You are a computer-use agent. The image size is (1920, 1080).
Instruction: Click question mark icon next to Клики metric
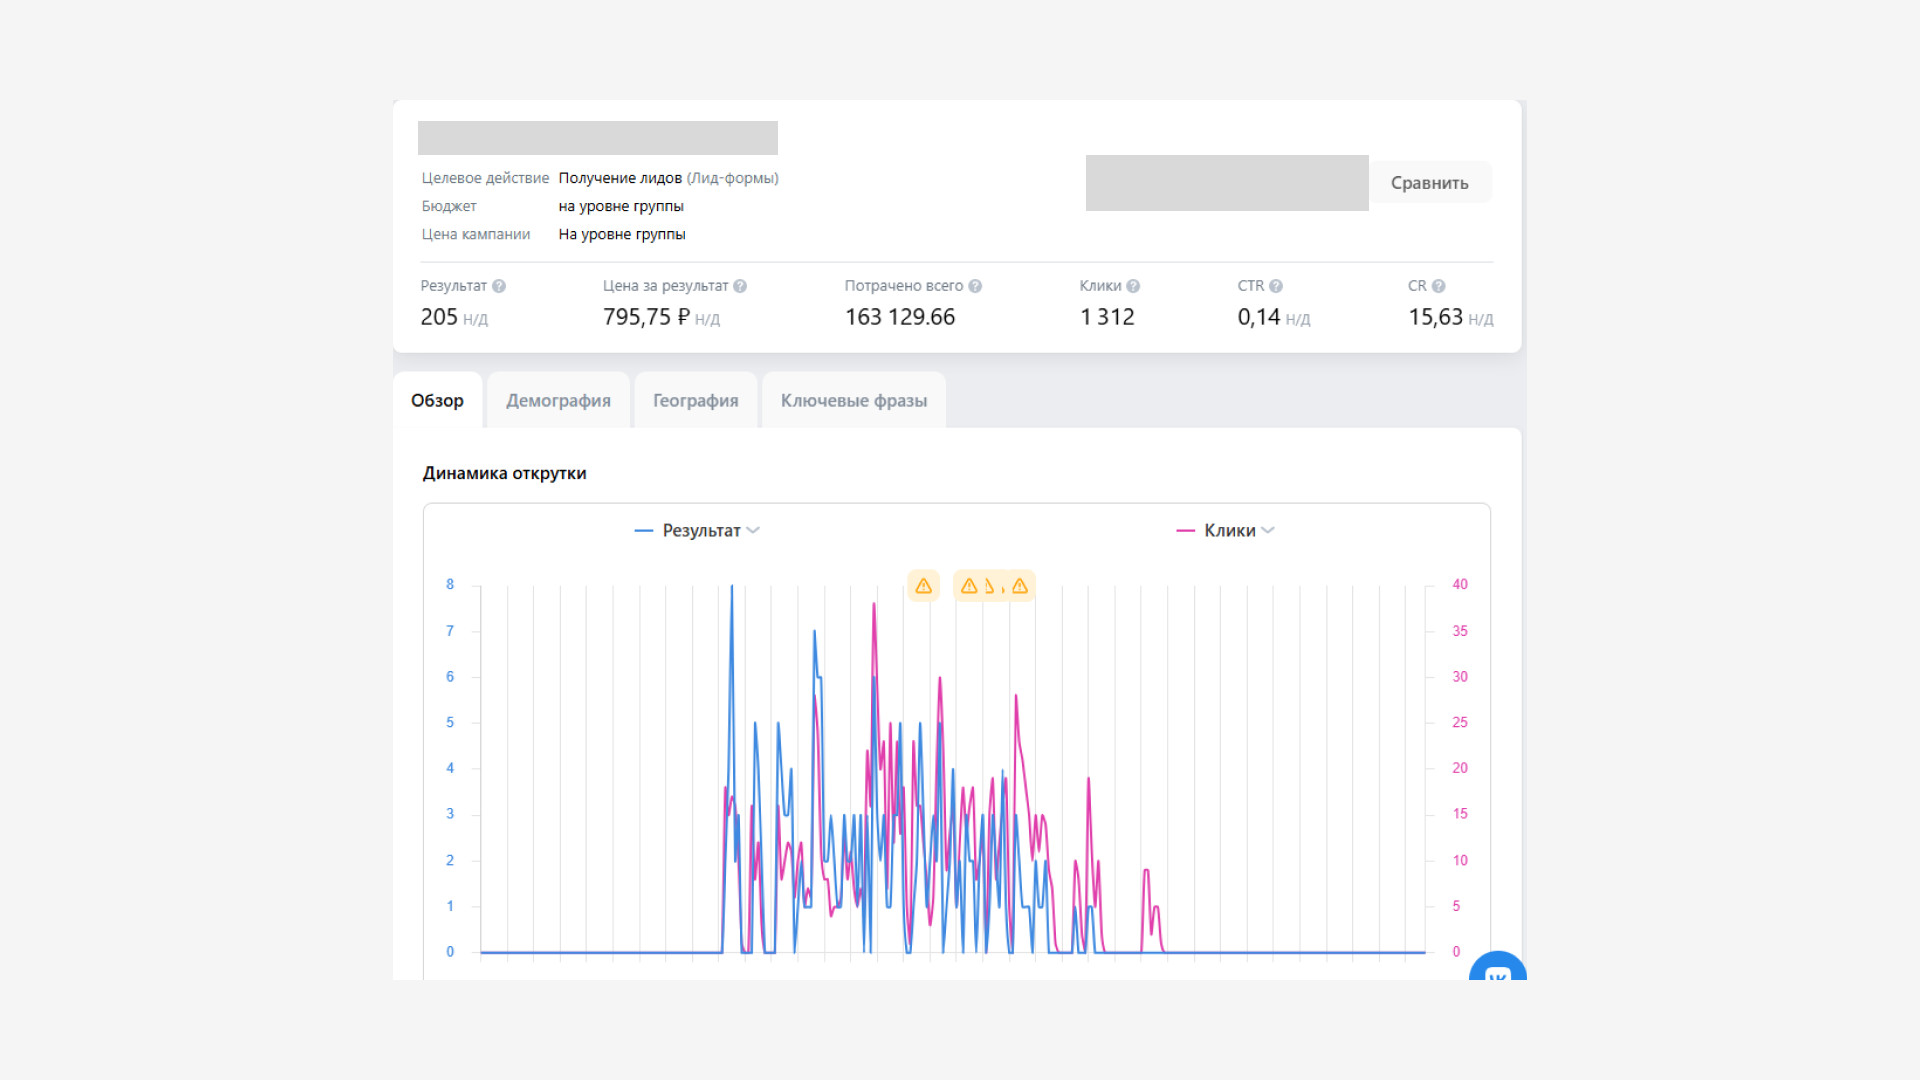point(1133,286)
